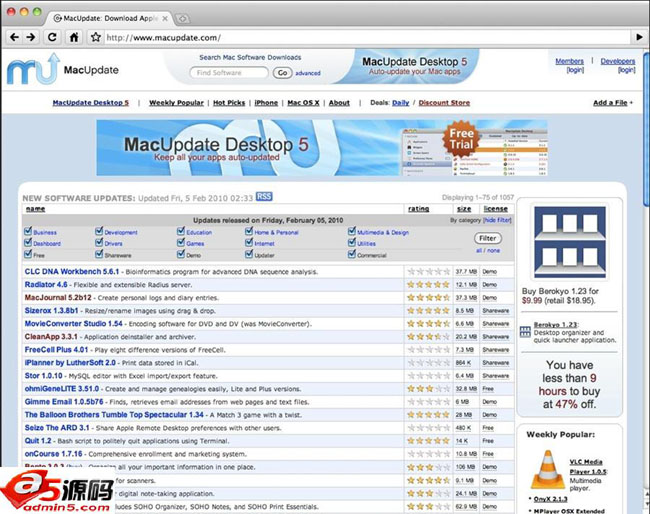The height and width of the screenshot is (514, 650).
Task: Open the Discount Store link
Action: click(x=444, y=103)
